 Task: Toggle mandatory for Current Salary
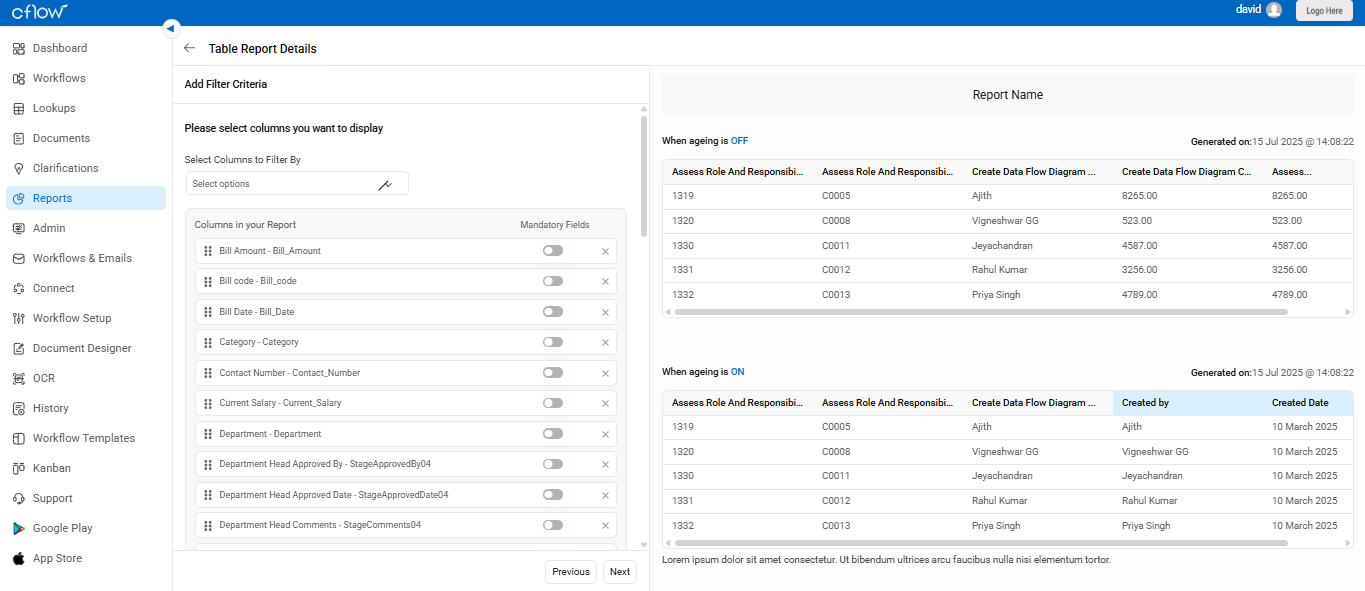click(x=553, y=403)
